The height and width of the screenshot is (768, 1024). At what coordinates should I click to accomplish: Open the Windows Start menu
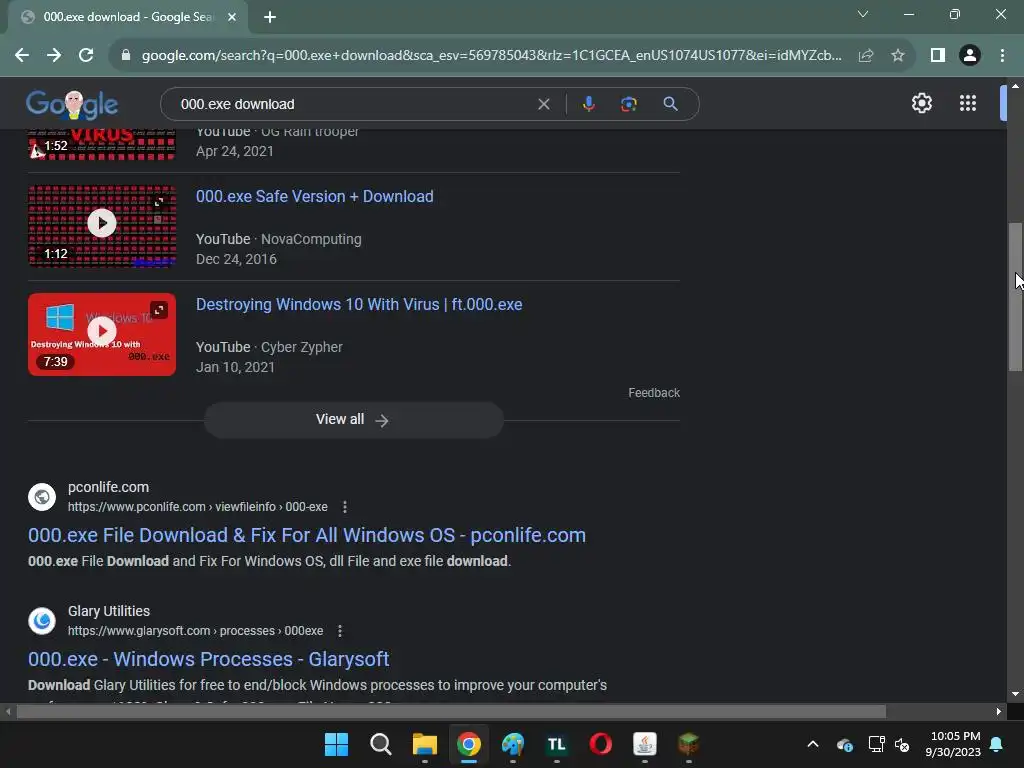(336, 744)
